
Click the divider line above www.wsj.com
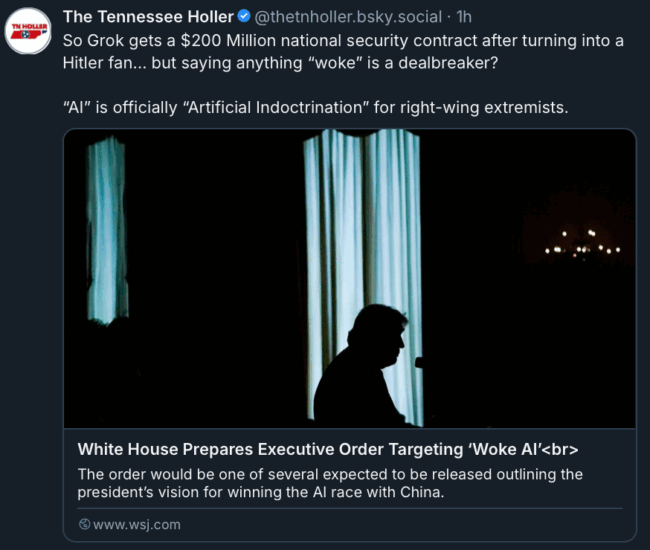coord(349,508)
